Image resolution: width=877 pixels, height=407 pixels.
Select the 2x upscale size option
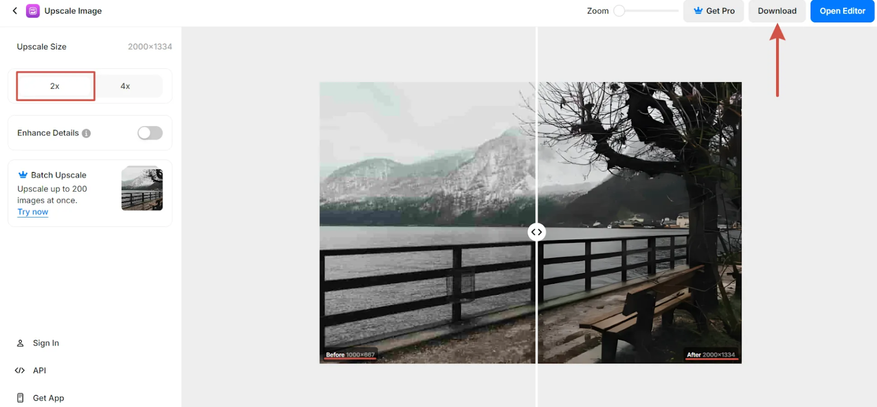(x=55, y=86)
